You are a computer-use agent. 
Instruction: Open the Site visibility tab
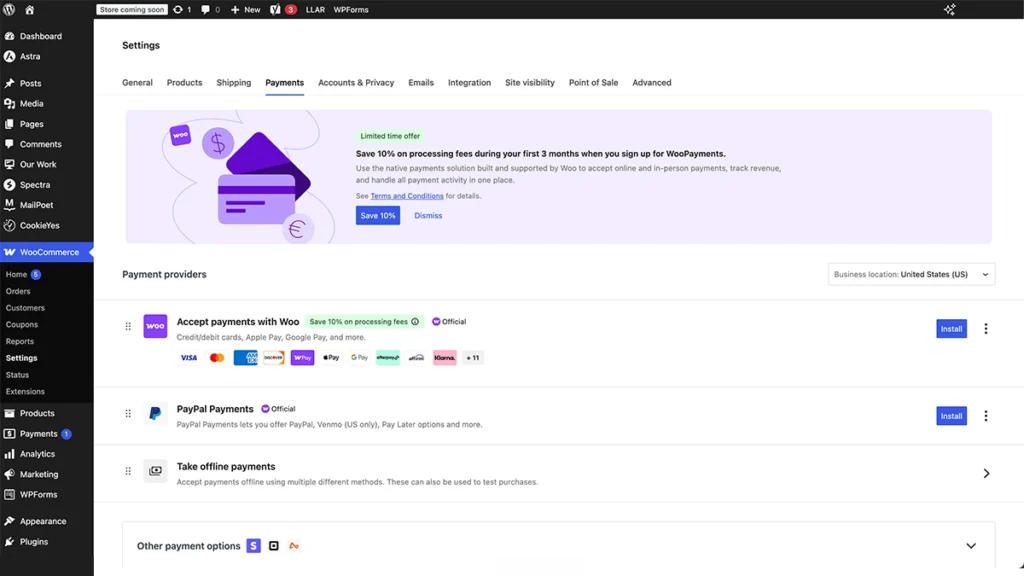pyautogui.click(x=530, y=82)
